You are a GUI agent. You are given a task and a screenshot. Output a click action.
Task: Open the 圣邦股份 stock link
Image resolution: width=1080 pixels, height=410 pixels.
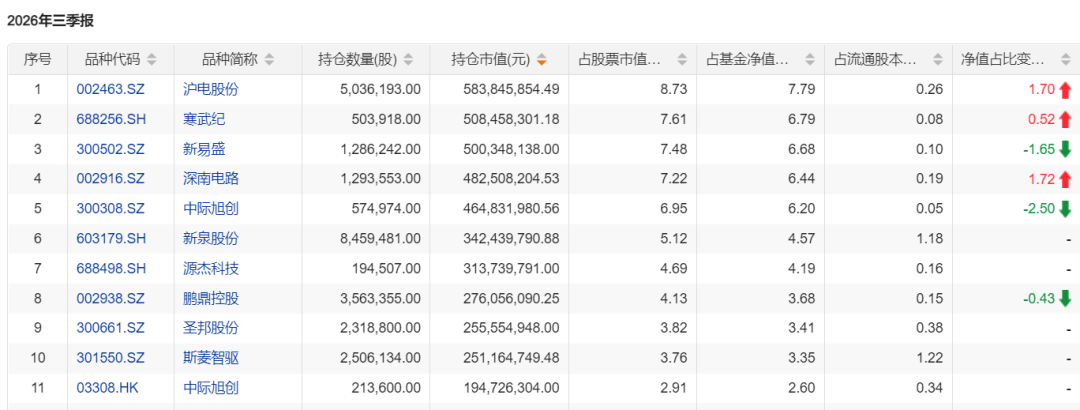point(211,329)
